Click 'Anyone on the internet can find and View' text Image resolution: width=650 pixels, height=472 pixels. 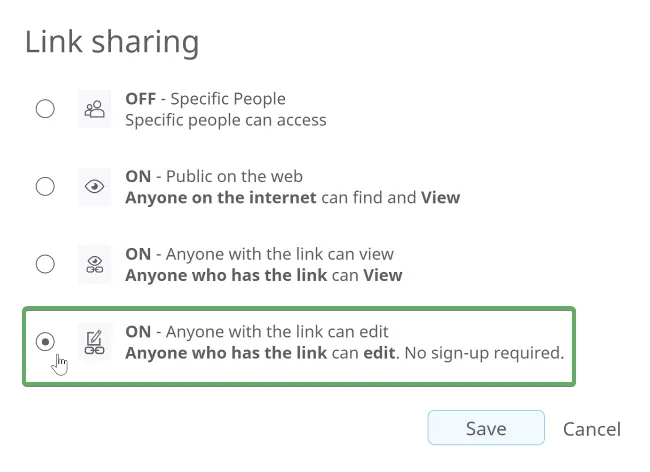click(x=293, y=198)
